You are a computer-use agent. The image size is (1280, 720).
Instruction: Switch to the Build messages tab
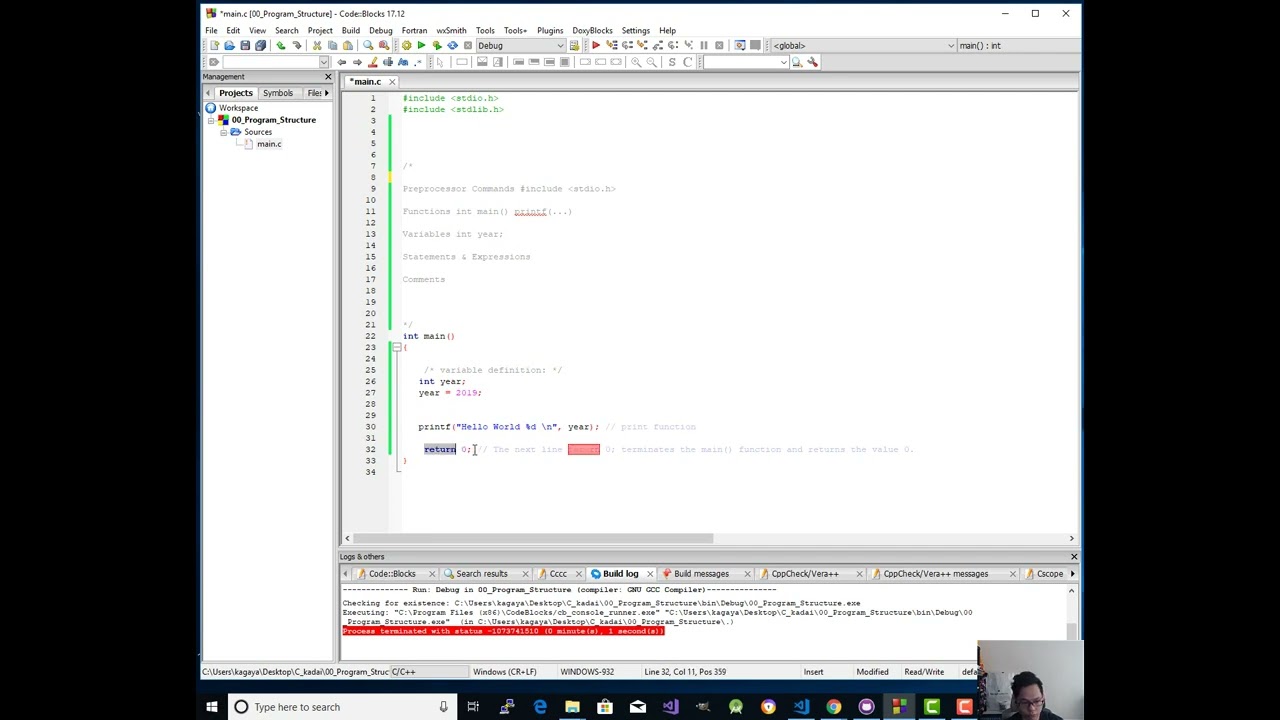701,574
